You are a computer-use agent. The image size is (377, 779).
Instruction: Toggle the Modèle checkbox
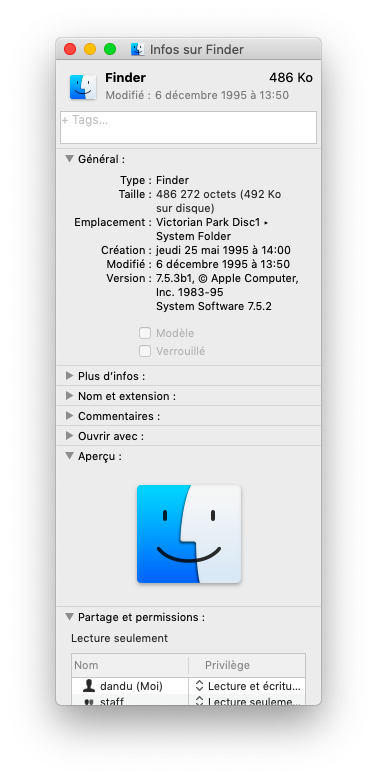point(145,333)
